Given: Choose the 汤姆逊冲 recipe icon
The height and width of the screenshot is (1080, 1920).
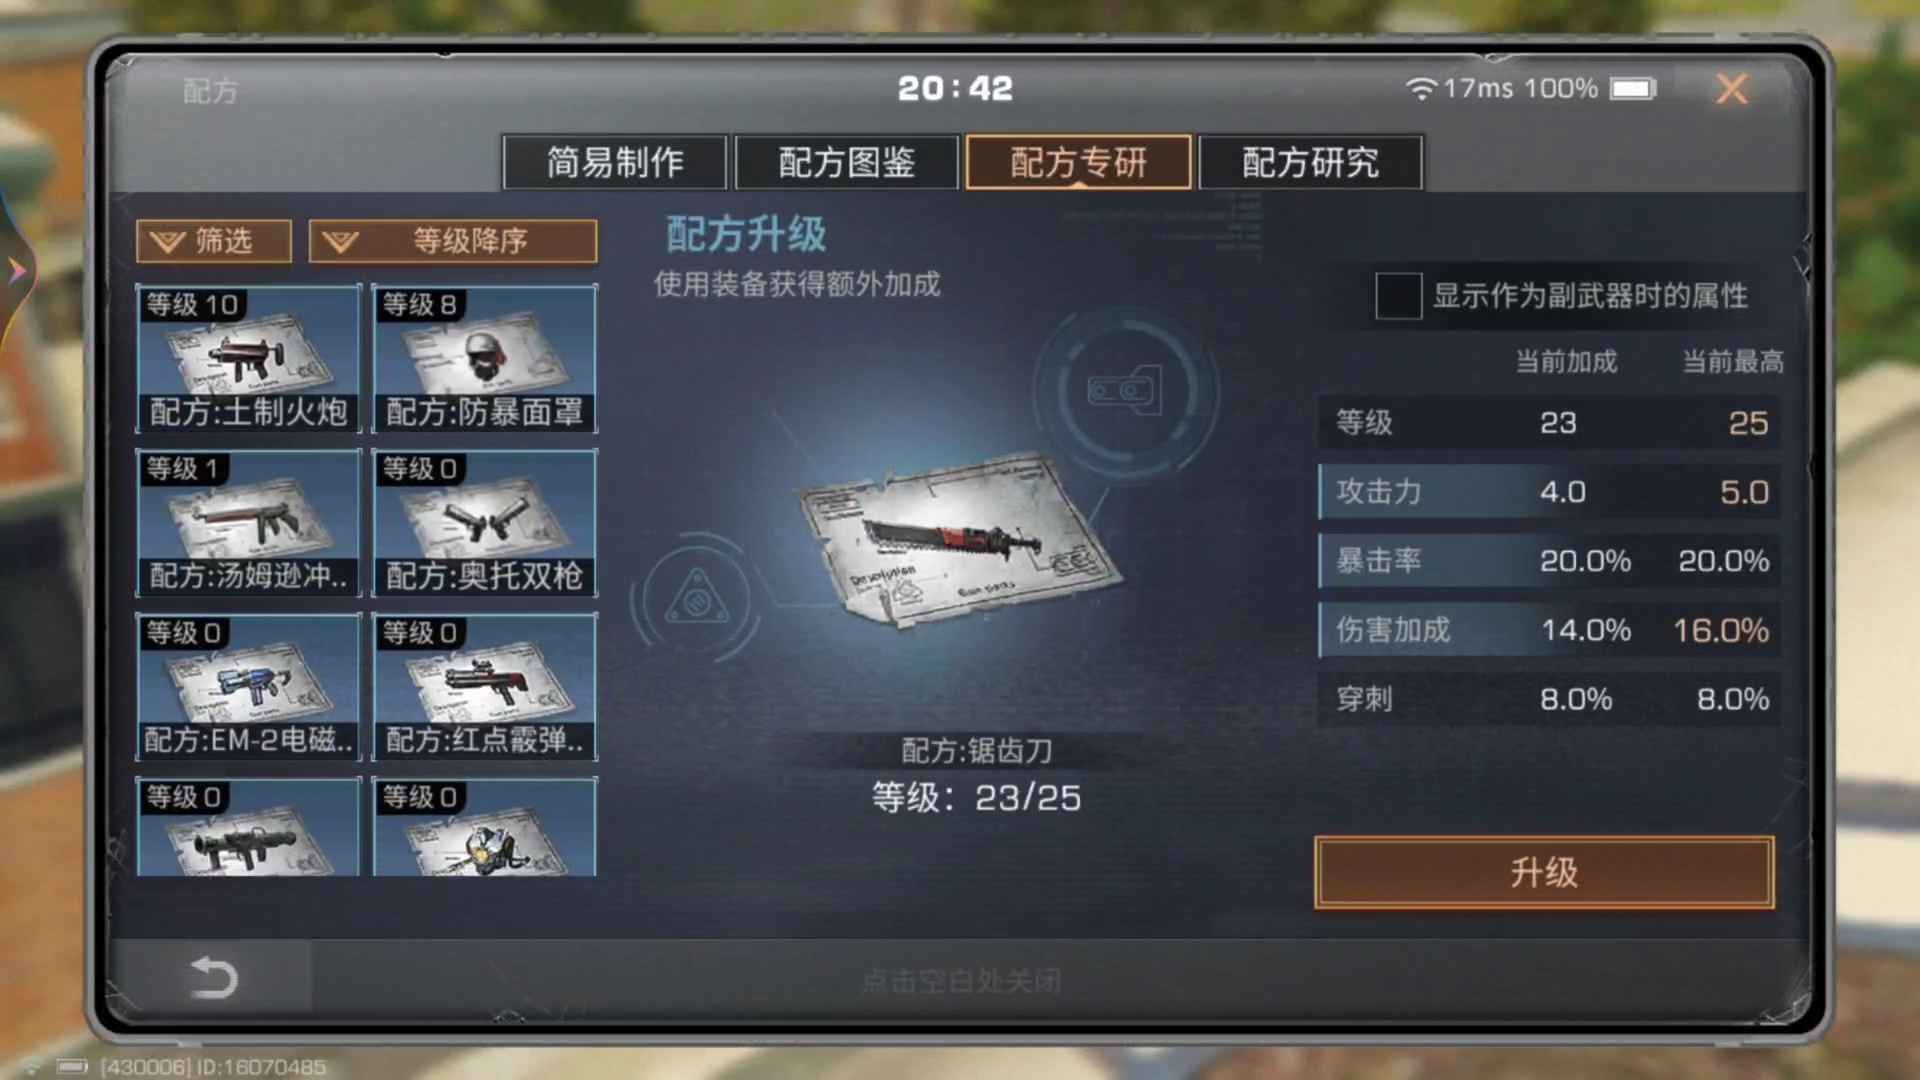Looking at the screenshot, I should click(x=248, y=522).
